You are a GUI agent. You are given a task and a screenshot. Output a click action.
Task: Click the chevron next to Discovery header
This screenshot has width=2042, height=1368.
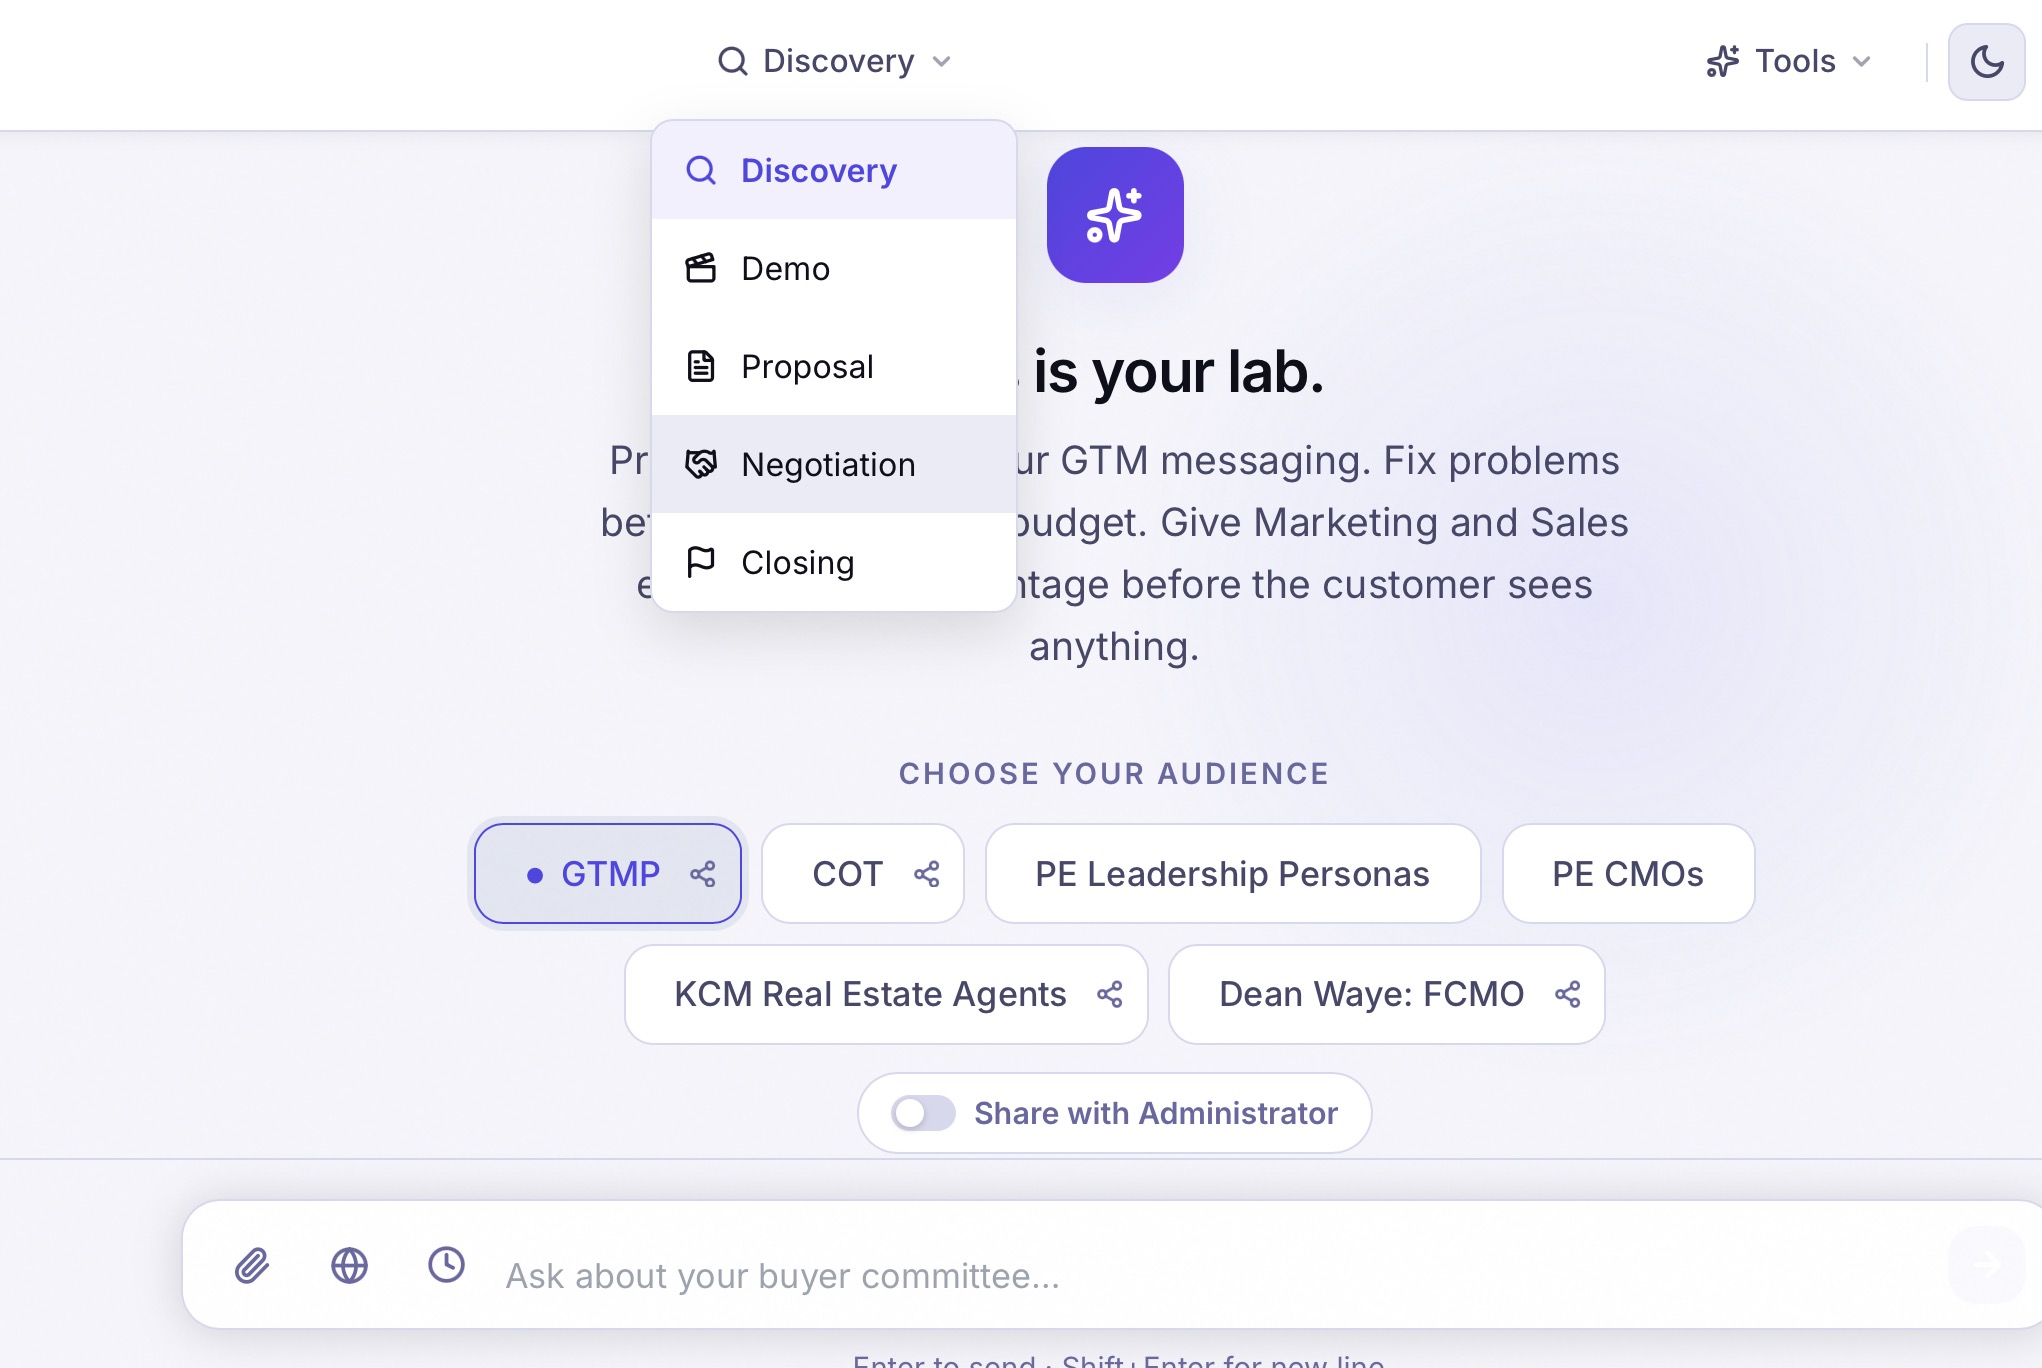(941, 61)
